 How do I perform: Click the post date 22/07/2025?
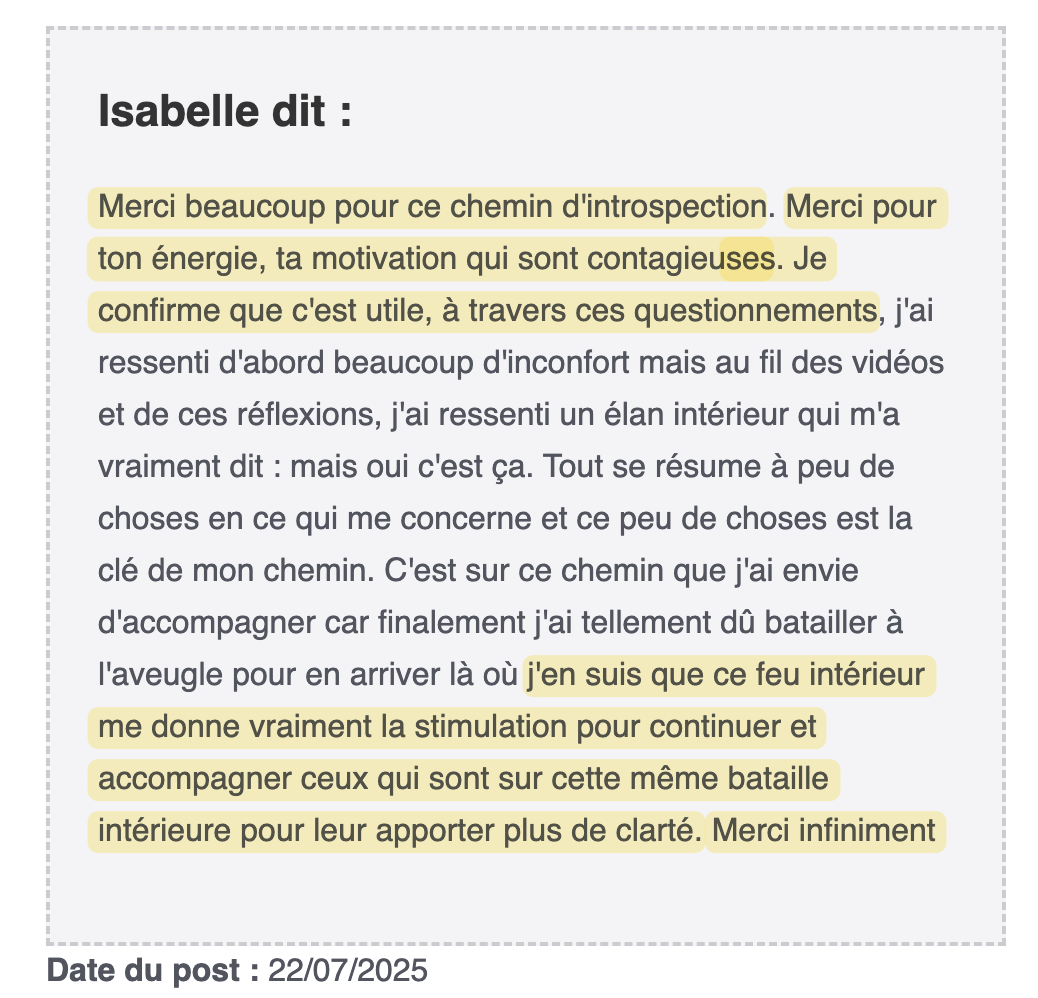click(x=347, y=970)
